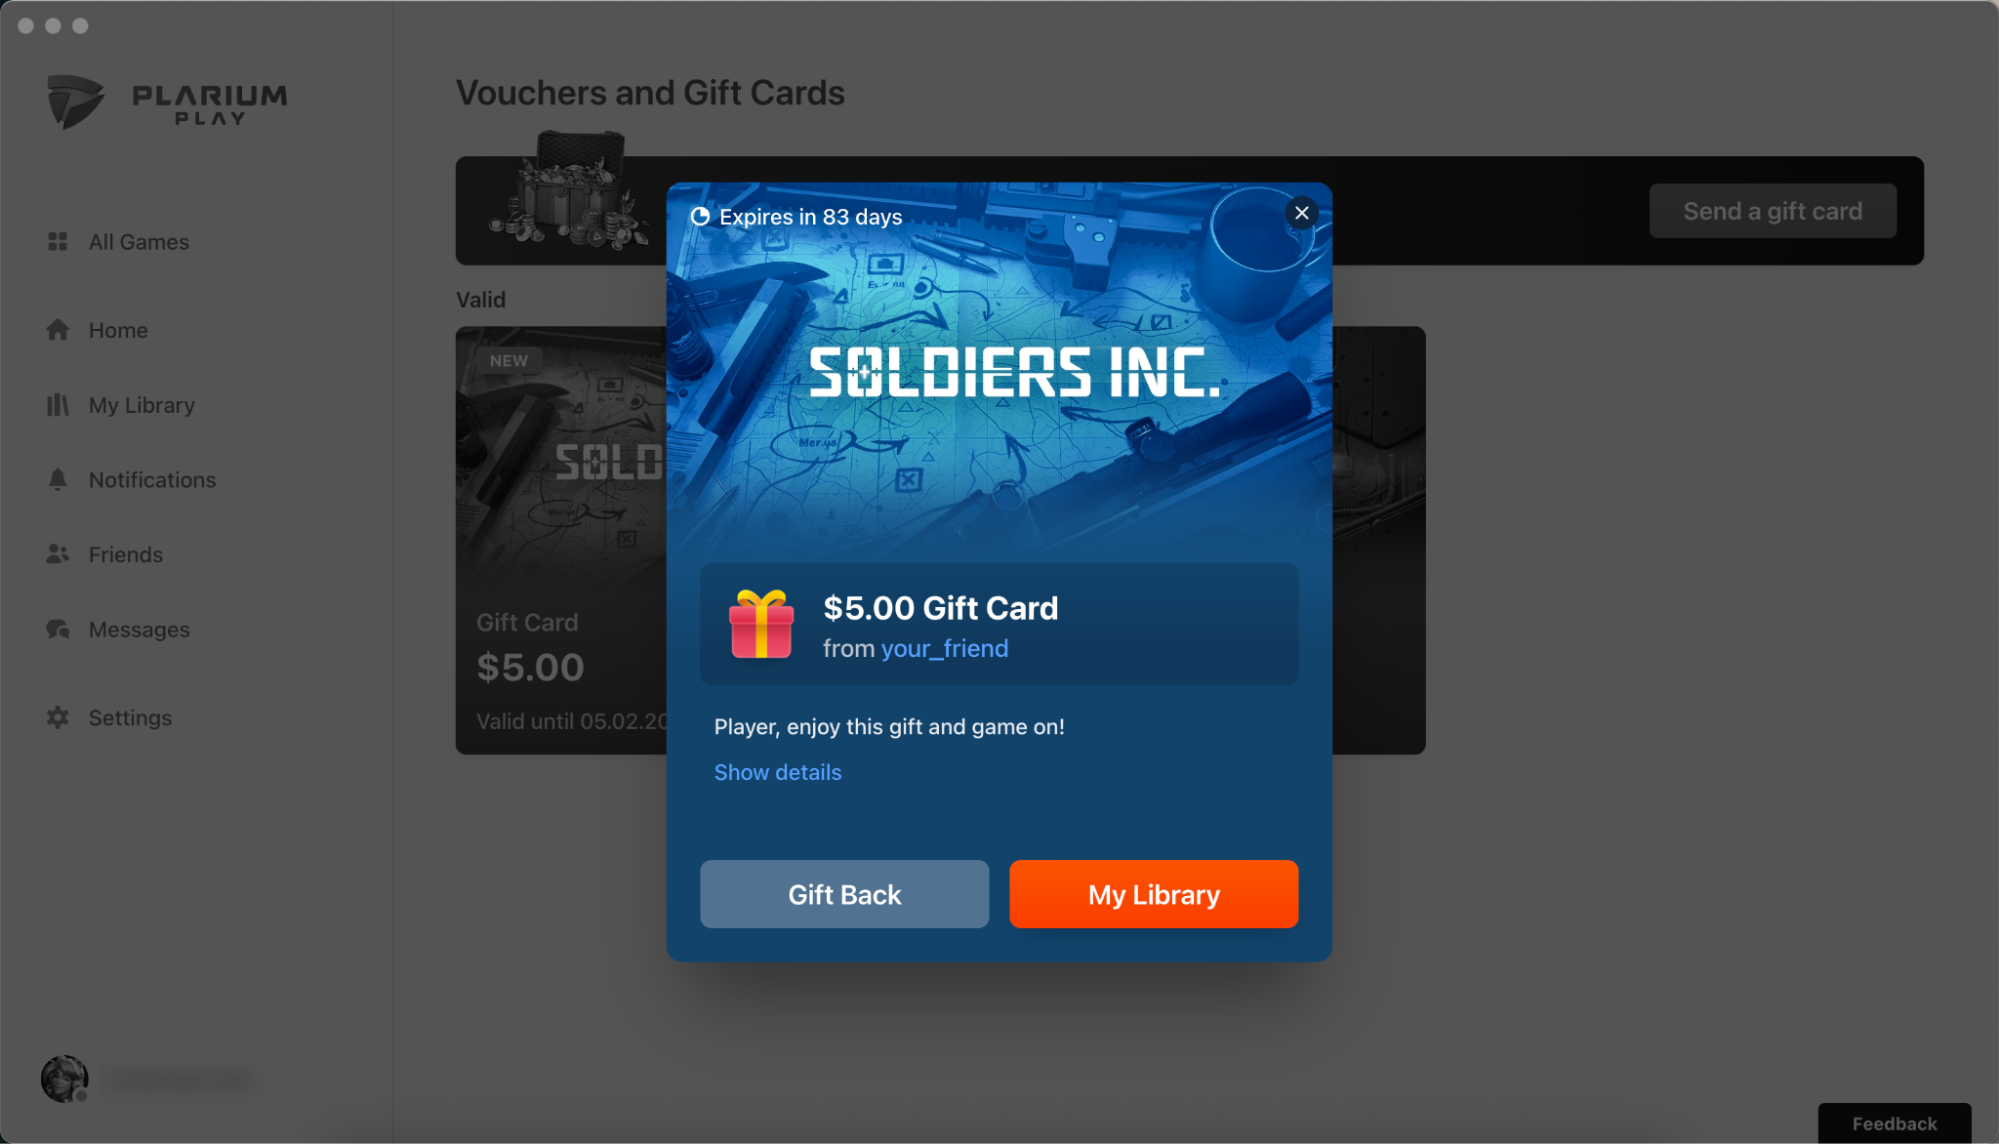Click the expiry clock icon
The width and height of the screenshot is (1999, 1144).
700,217
